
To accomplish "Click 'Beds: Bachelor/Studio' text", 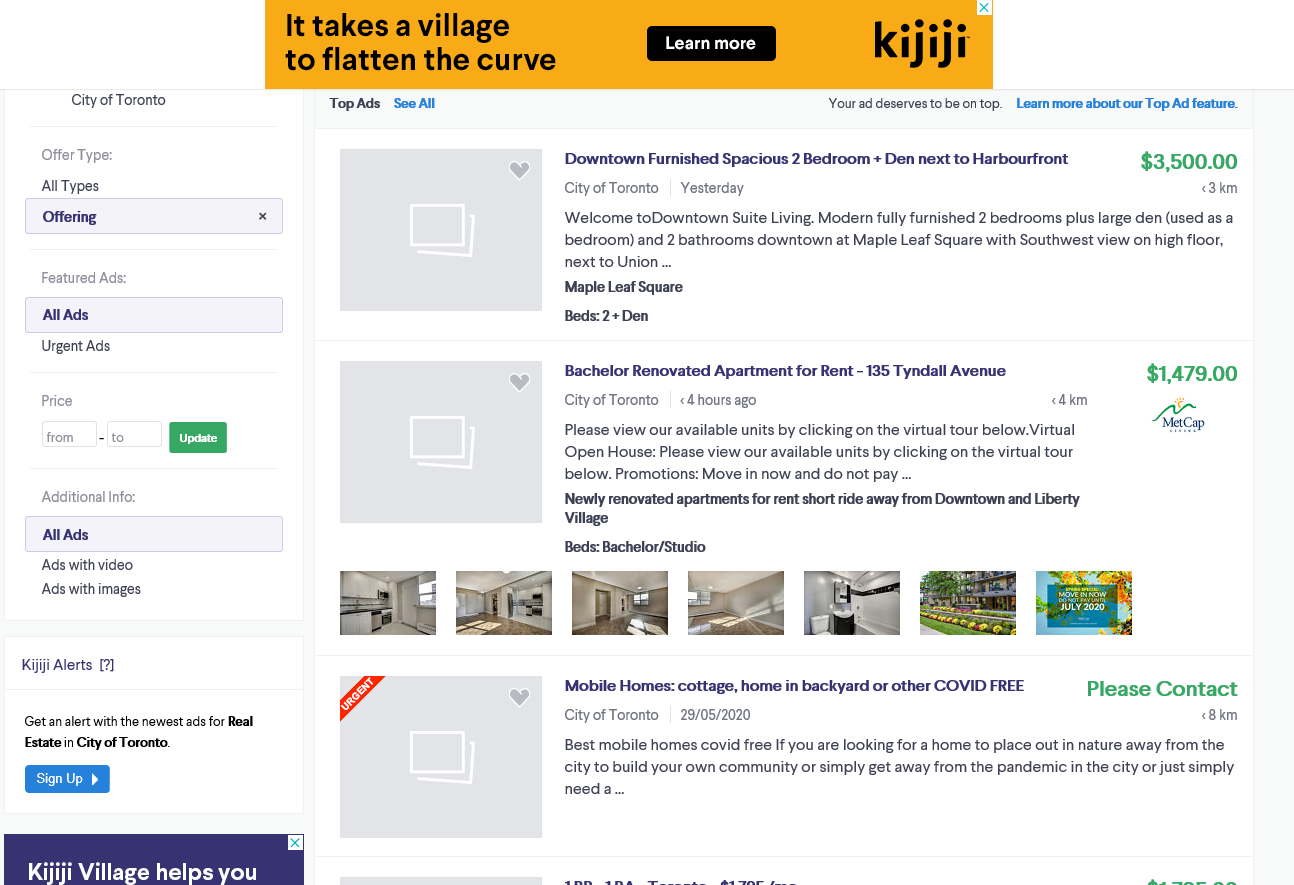I will [x=635, y=547].
